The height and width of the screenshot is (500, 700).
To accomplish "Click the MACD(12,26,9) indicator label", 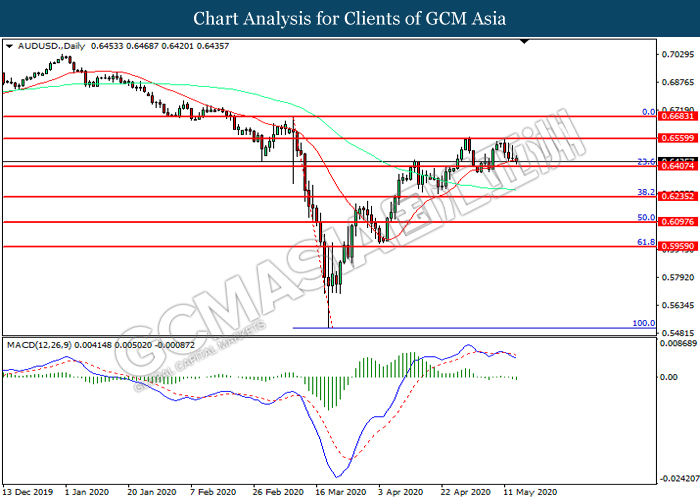I will [x=38, y=344].
